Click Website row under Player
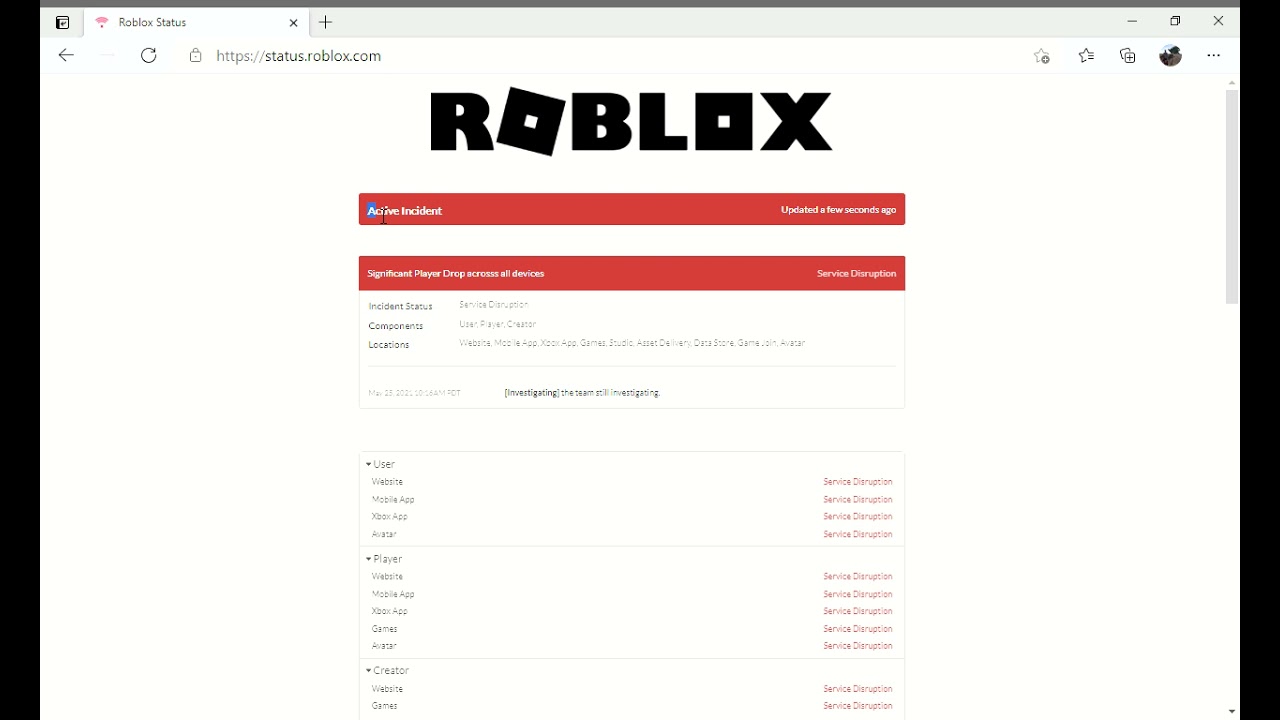The image size is (1280, 720). 632,577
